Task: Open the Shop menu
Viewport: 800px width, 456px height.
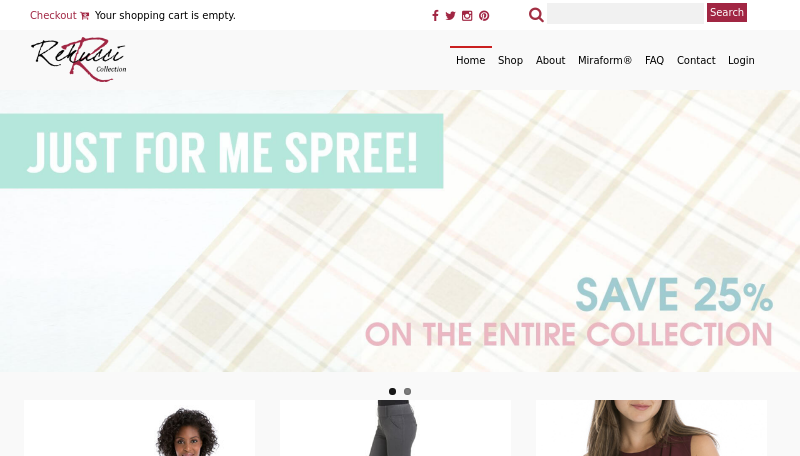Action: [510, 60]
